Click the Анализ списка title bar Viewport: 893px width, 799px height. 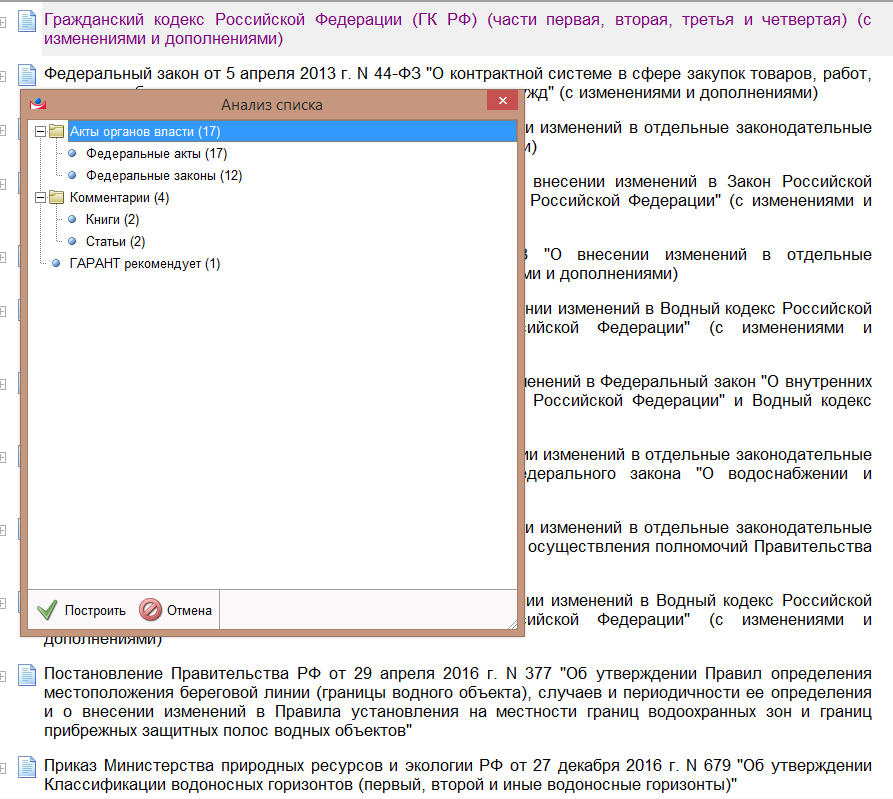click(272, 105)
